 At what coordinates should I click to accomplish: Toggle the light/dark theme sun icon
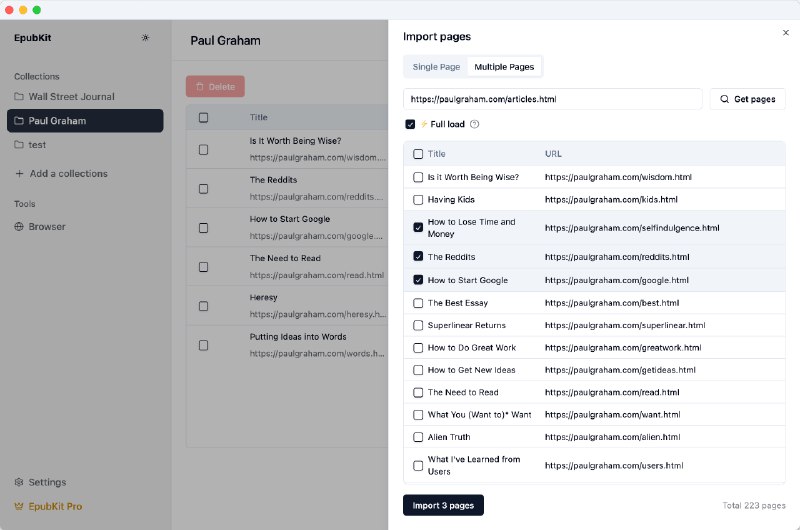click(x=146, y=38)
